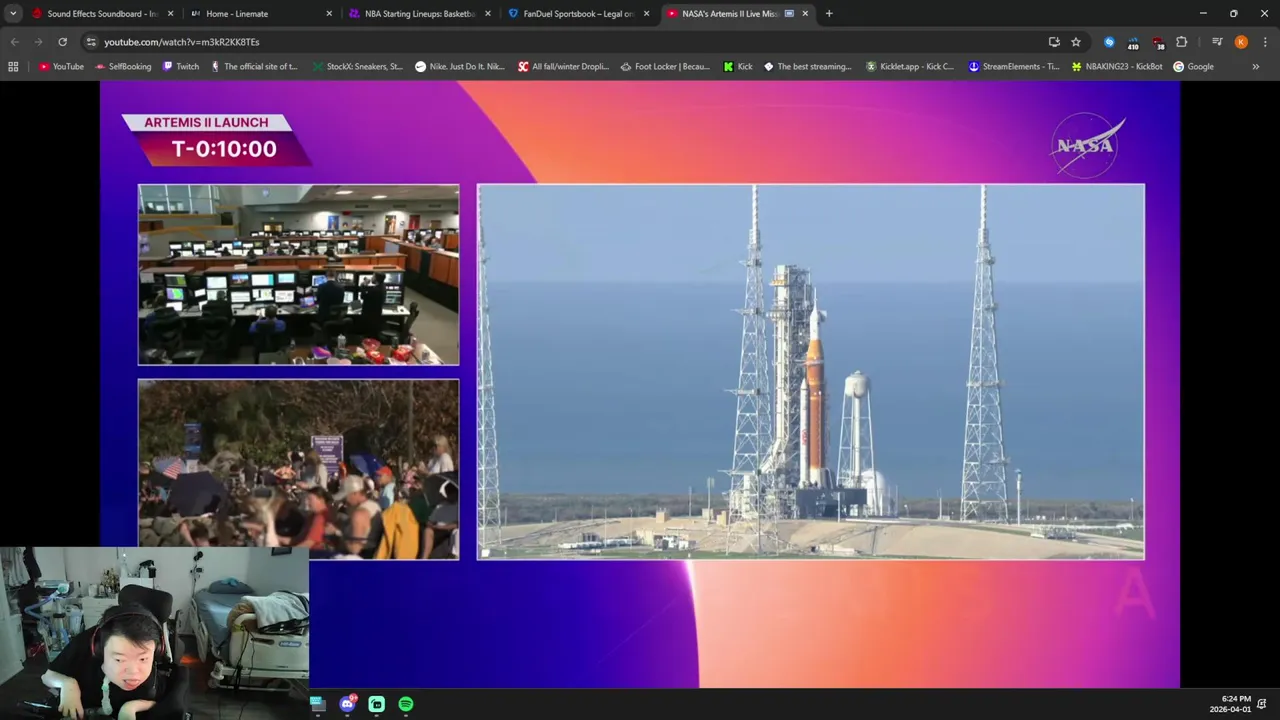Open the Chrome three-dot menu
1280x720 pixels.
1265,42
